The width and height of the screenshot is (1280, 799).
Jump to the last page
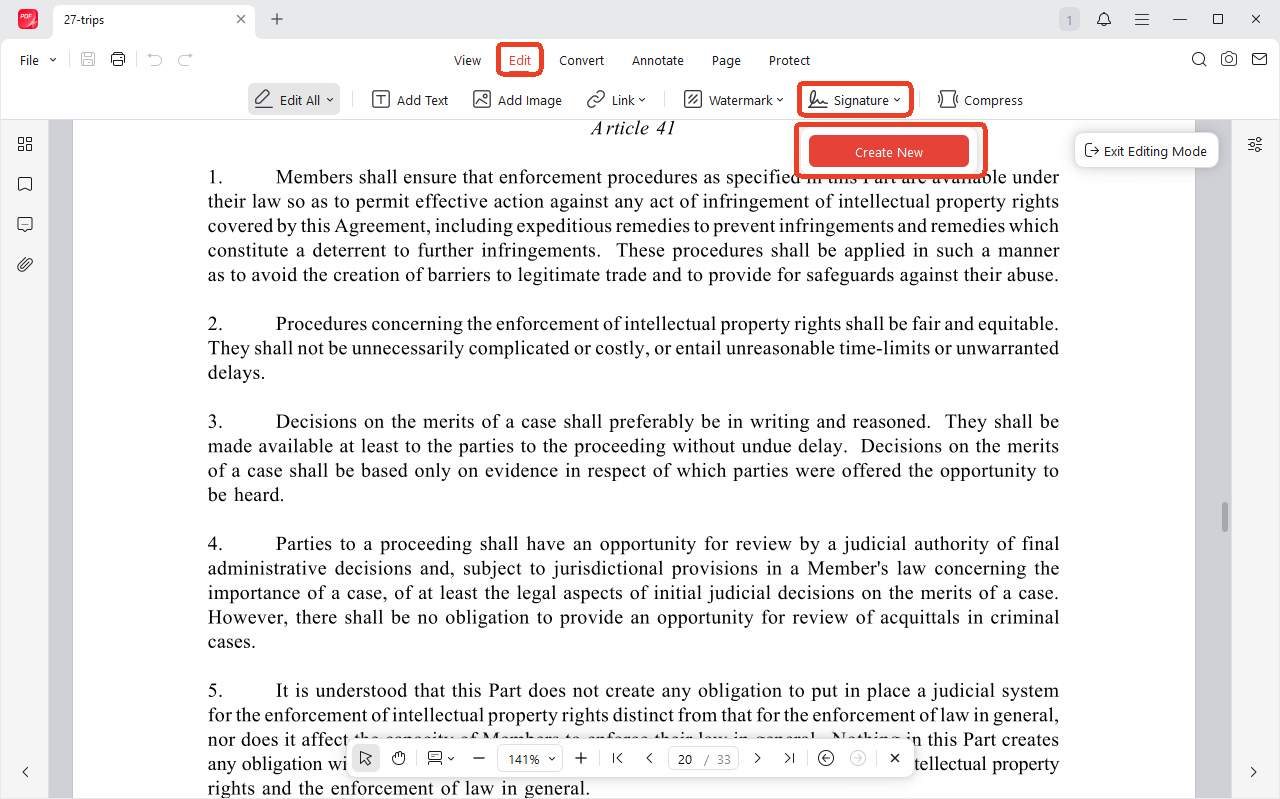click(789, 758)
